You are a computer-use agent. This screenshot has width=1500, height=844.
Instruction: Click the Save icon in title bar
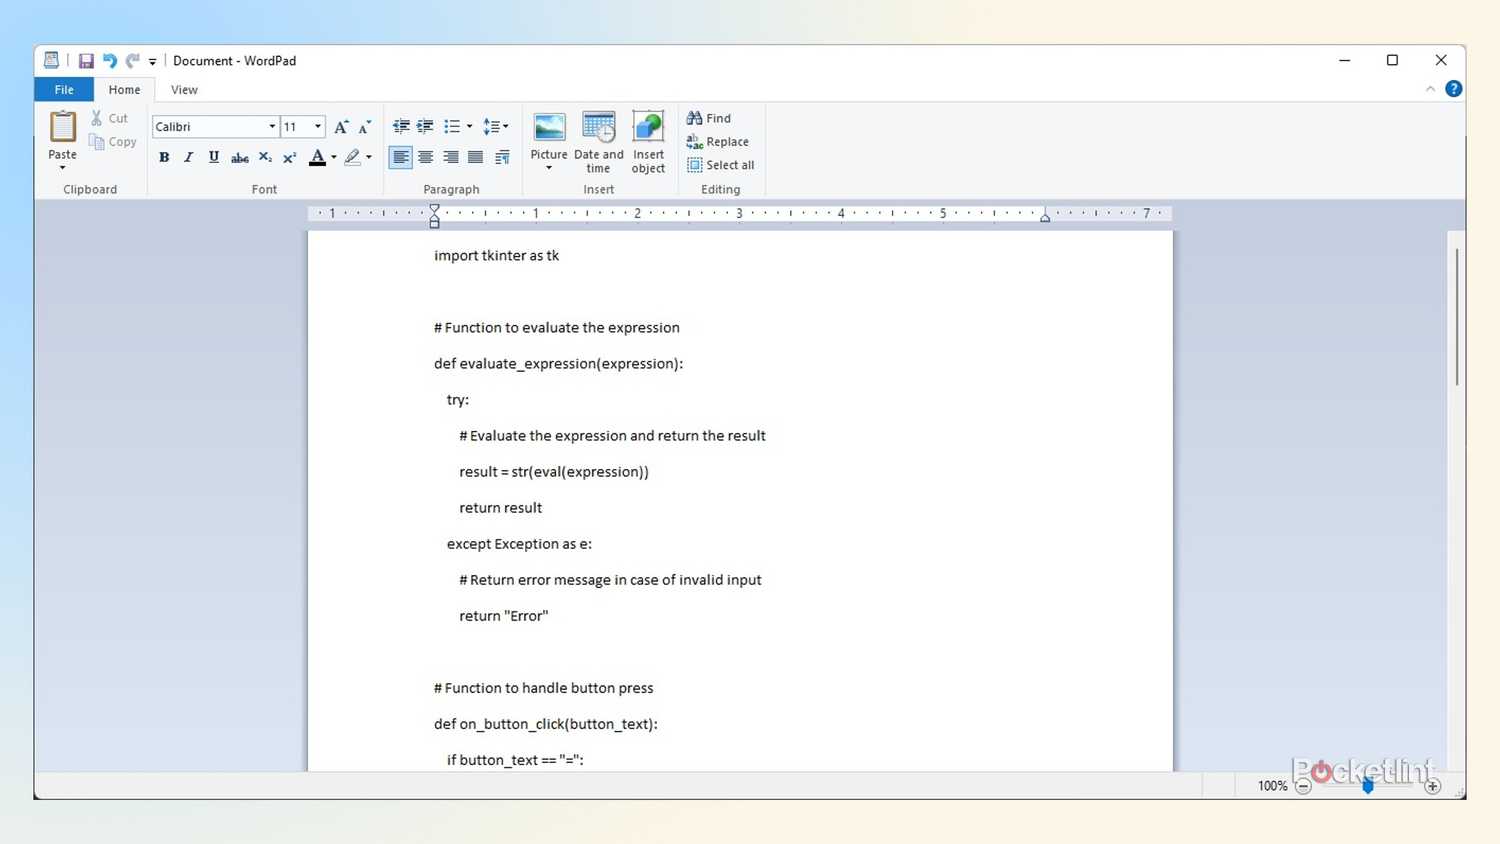click(x=86, y=61)
